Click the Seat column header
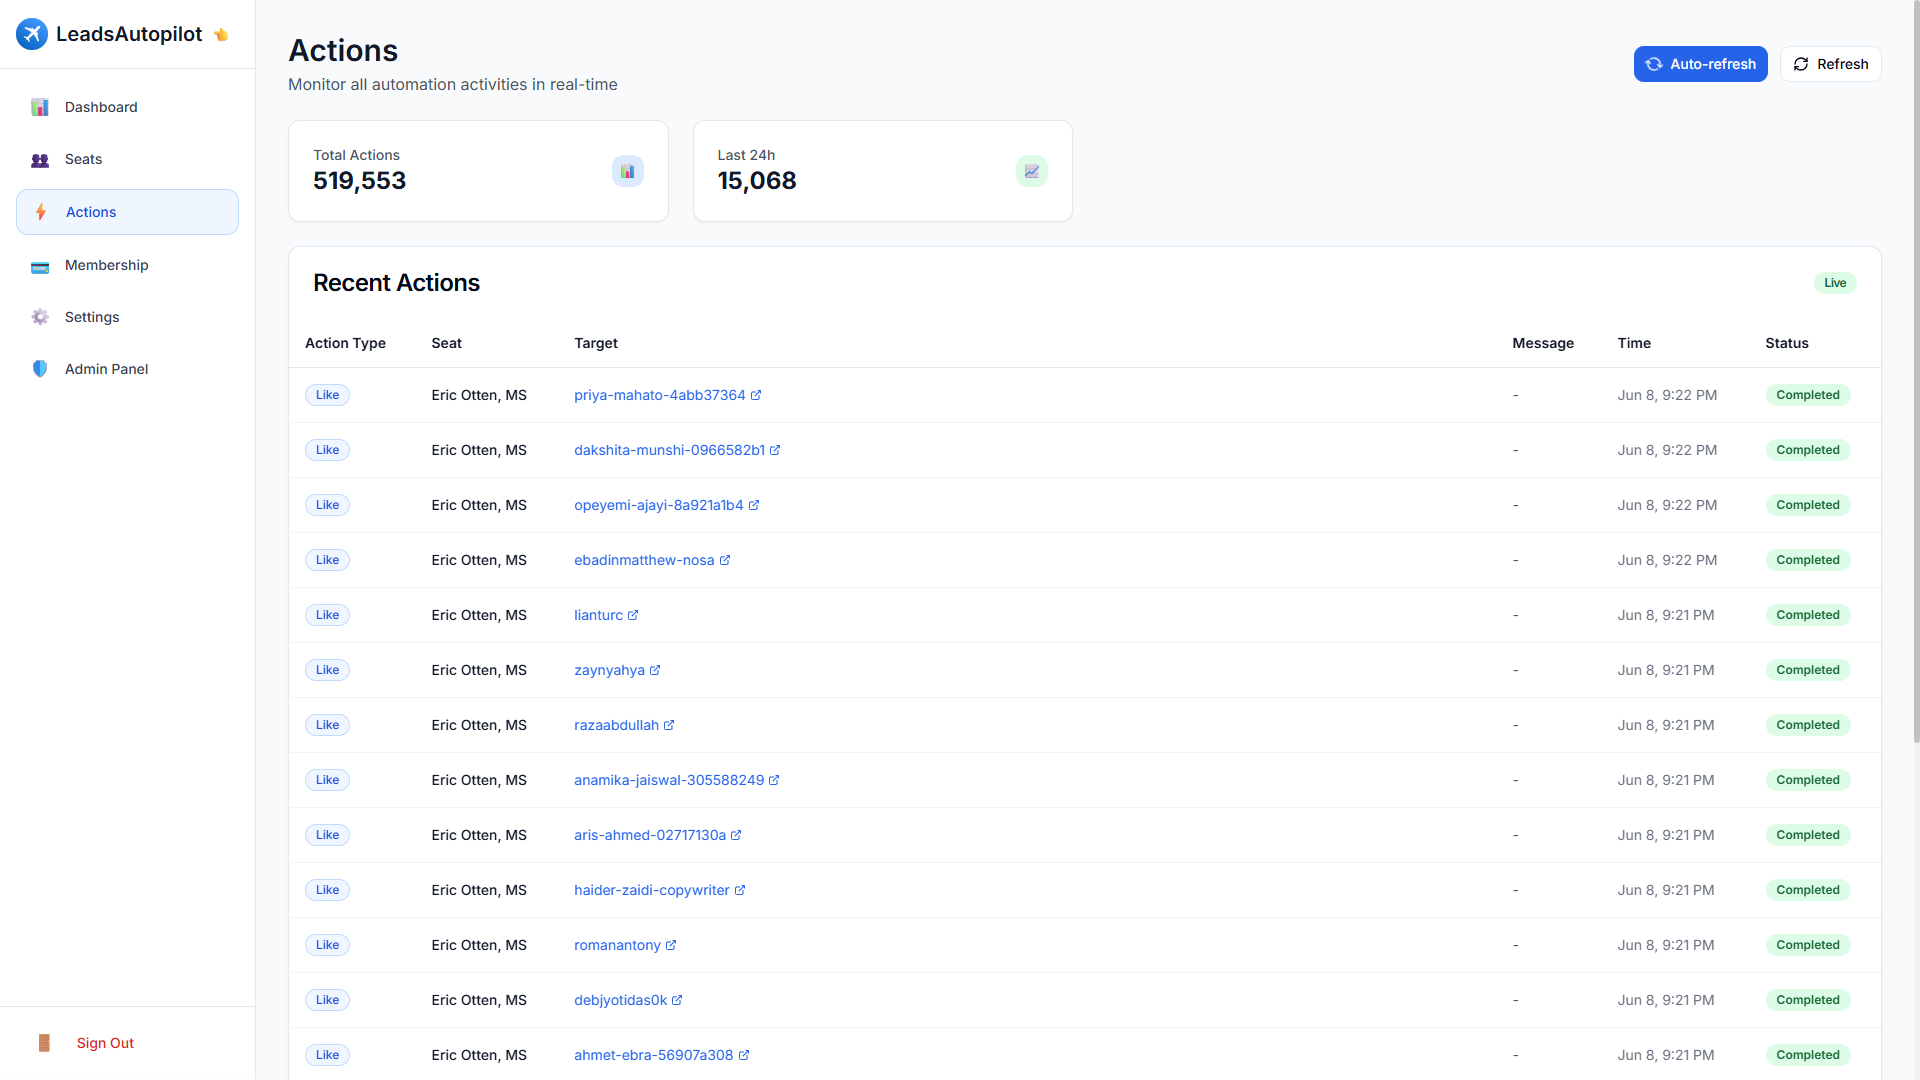1920x1080 pixels. pos(446,343)
